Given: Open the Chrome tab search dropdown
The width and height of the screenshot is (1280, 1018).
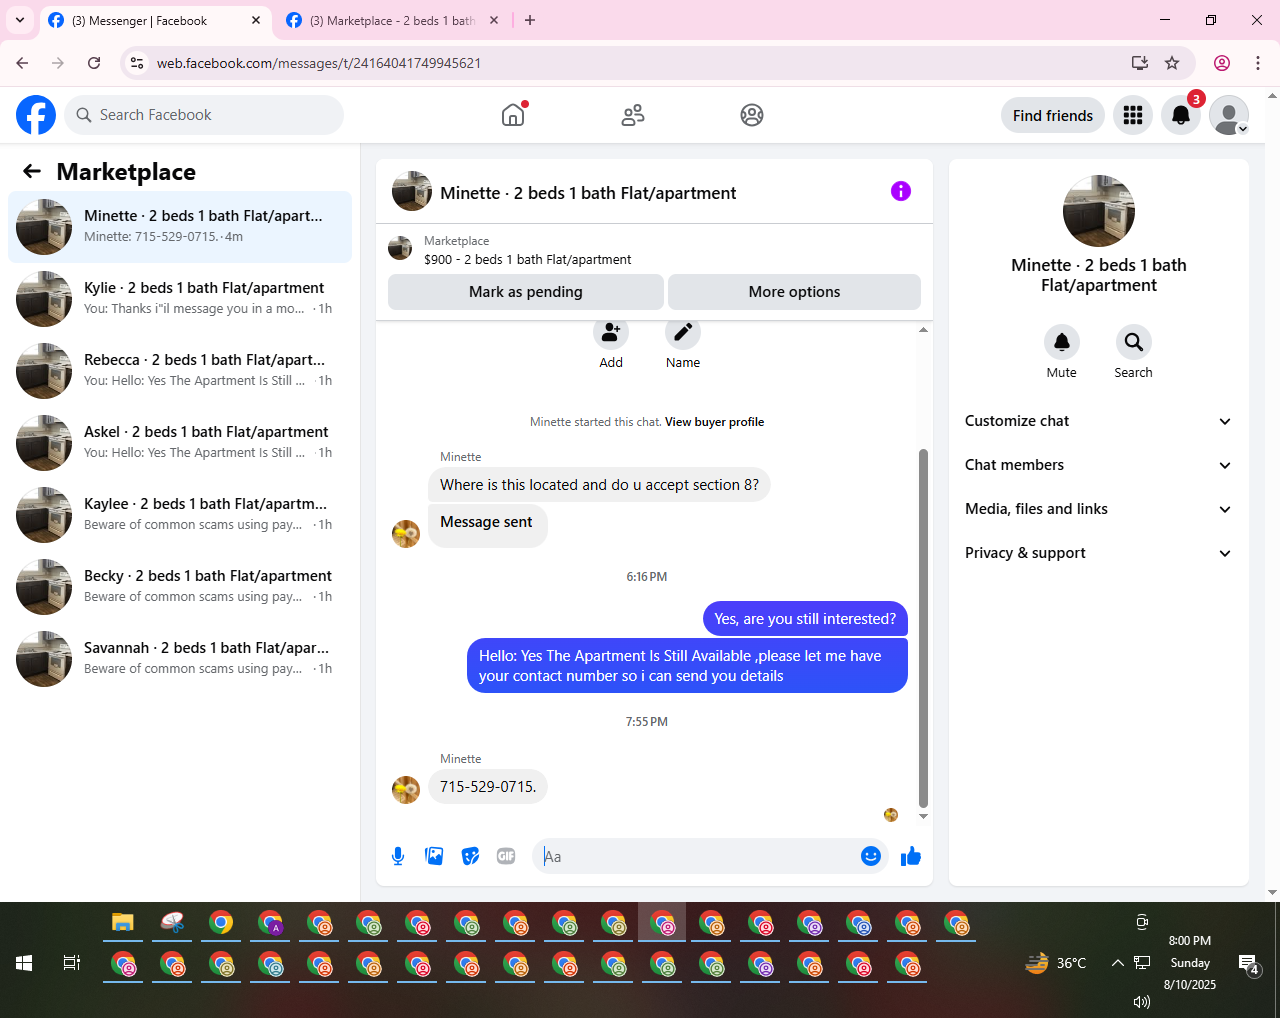Looking at the screenshot, I should (20, 20).
